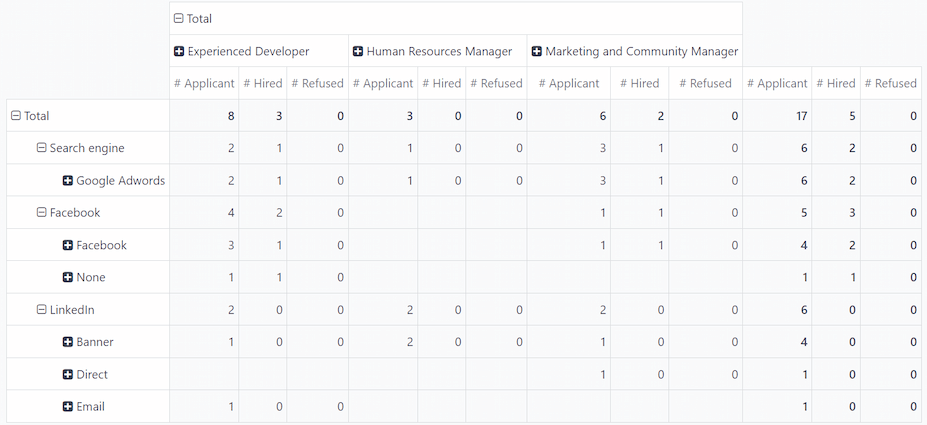The image size is (927, 425).
Task: Collapse the top-level Facebook row group
Action: [42, 213]
